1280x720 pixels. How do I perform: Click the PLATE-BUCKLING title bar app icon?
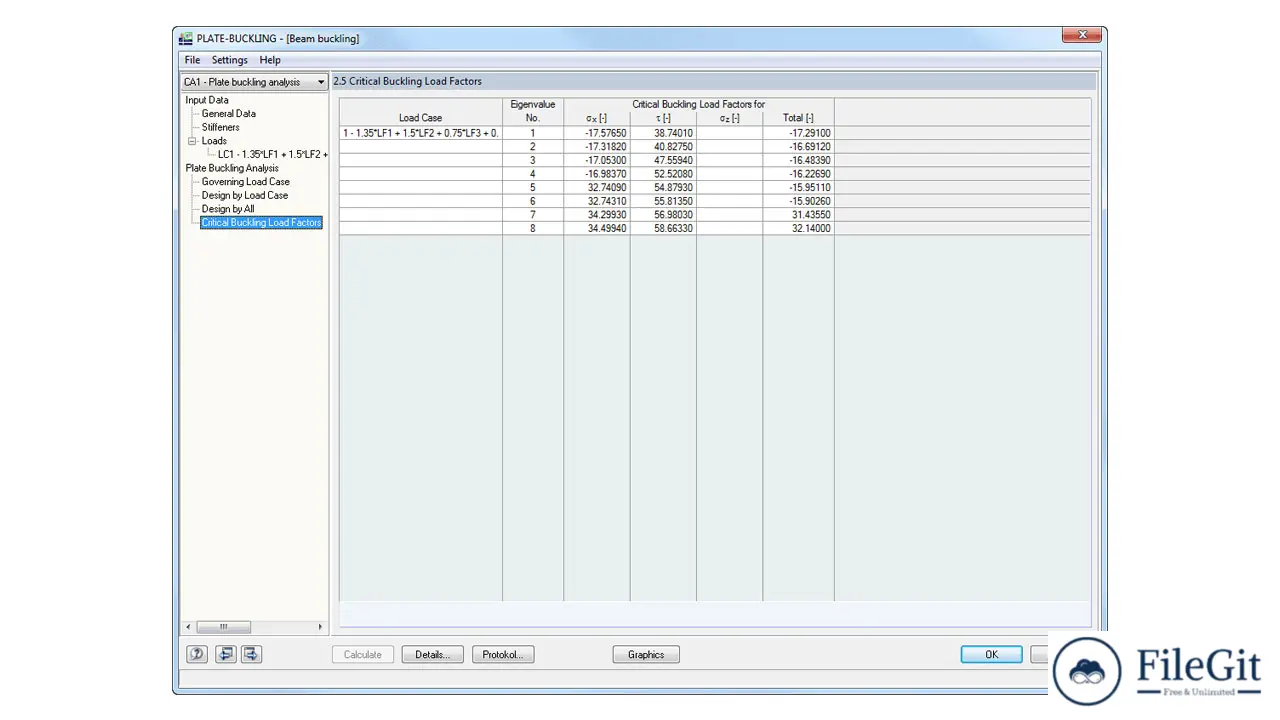[186, 38]
